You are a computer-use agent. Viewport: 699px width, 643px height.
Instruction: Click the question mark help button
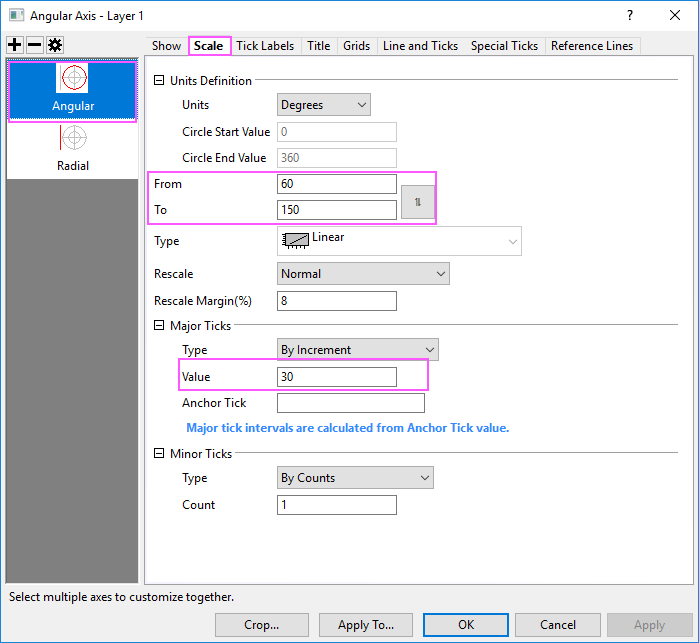click(x=630, y=15)
